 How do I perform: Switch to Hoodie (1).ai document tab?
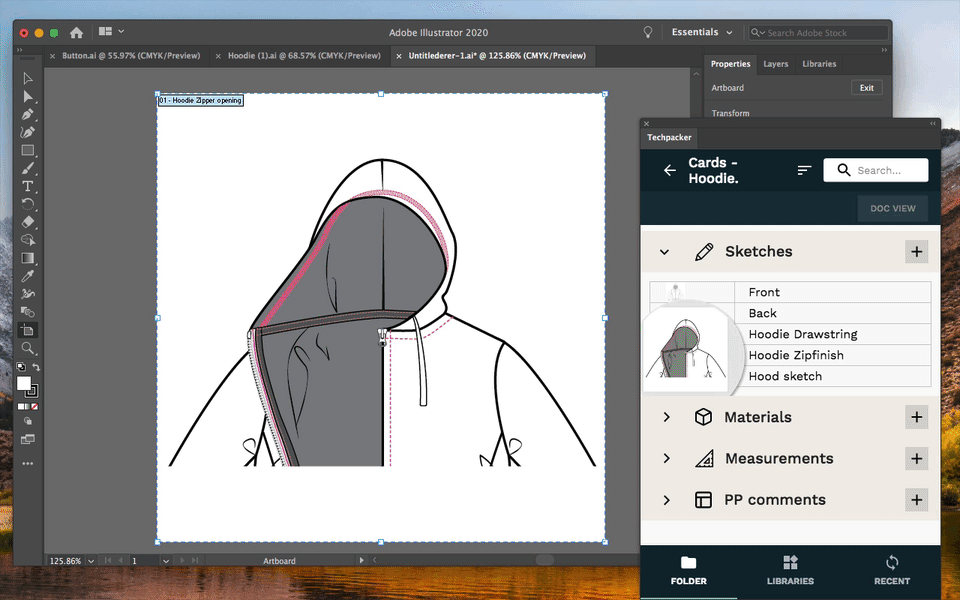pos(304,56)
